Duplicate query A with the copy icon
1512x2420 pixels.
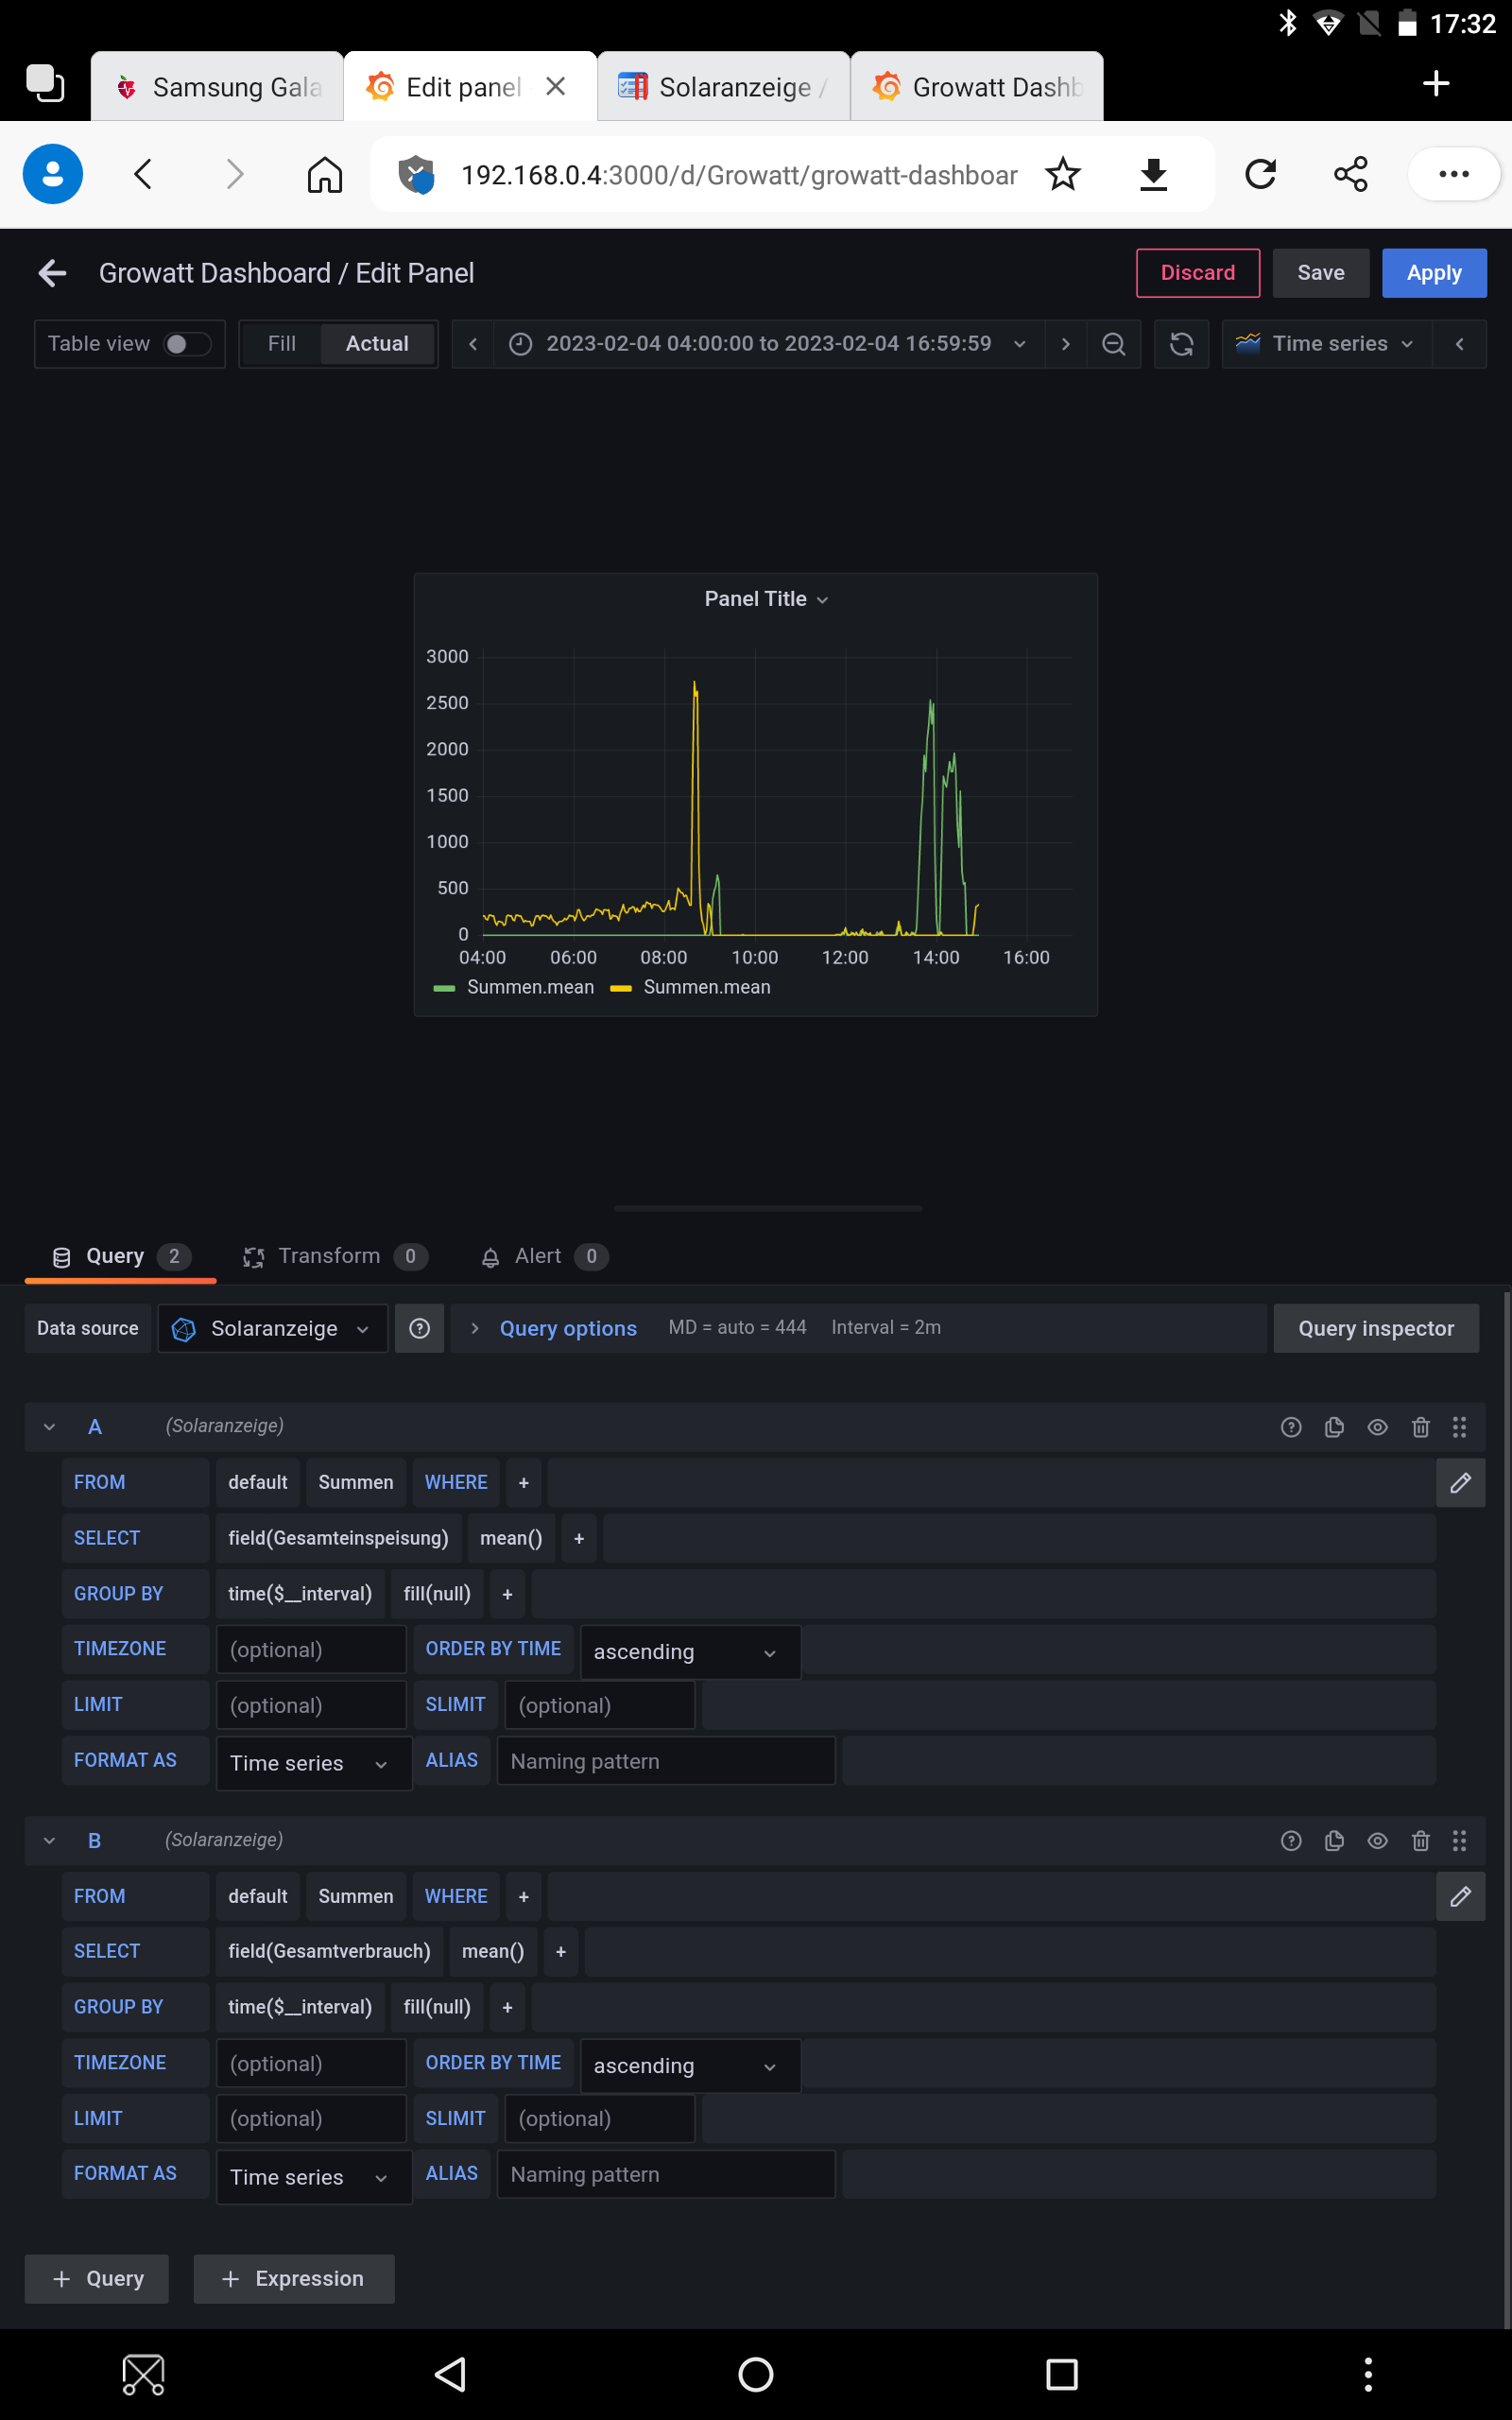[x=1334, y=1427]
